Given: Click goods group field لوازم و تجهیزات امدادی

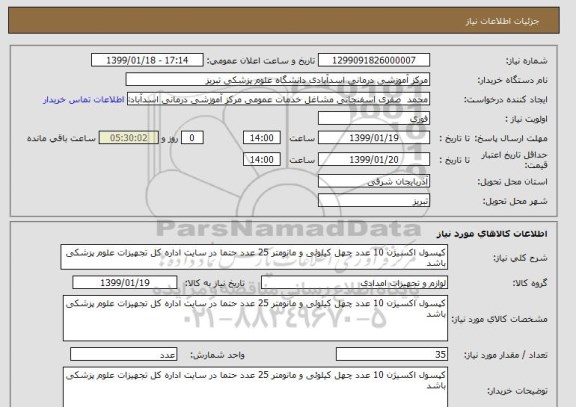Looking at the screenshot, I should [x=354, y=283].
